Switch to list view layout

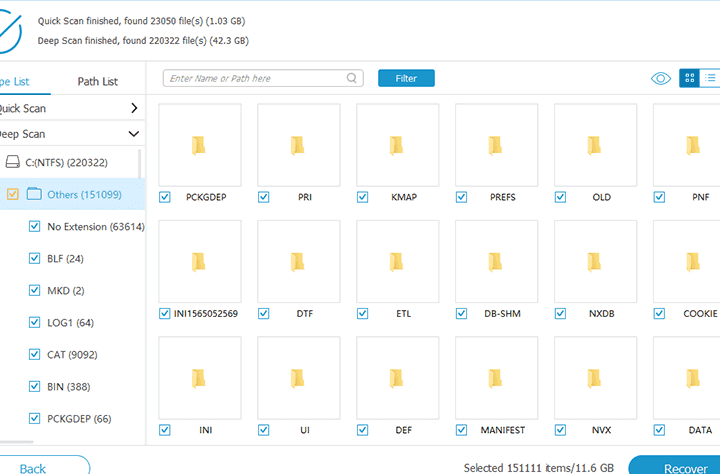711,78
